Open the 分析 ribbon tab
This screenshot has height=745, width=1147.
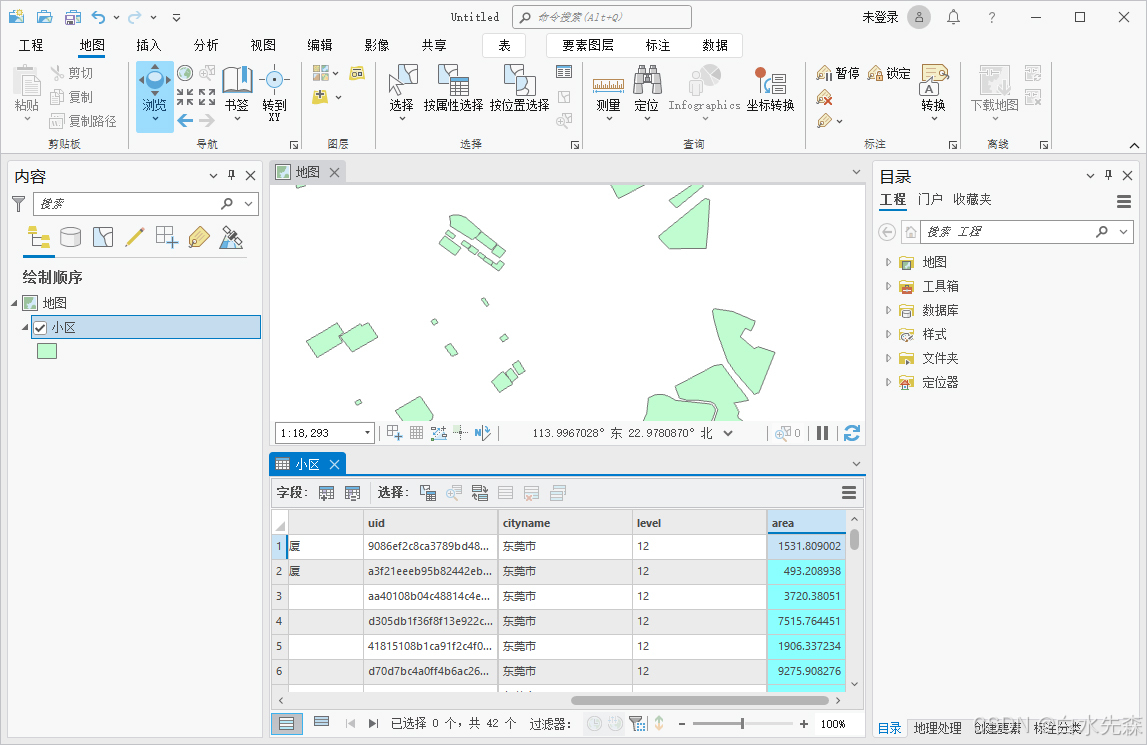click(x=206, y=45)
